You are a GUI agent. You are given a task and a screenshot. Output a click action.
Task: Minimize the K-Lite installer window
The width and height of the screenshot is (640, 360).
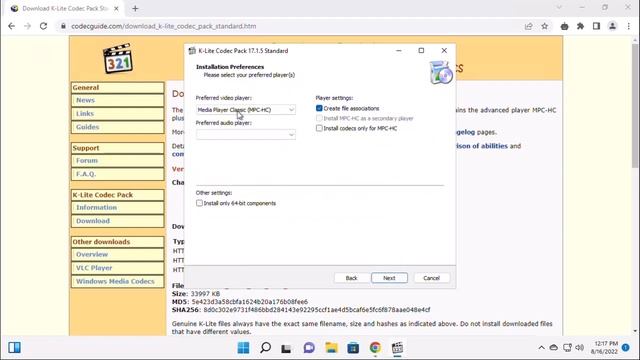399,51
